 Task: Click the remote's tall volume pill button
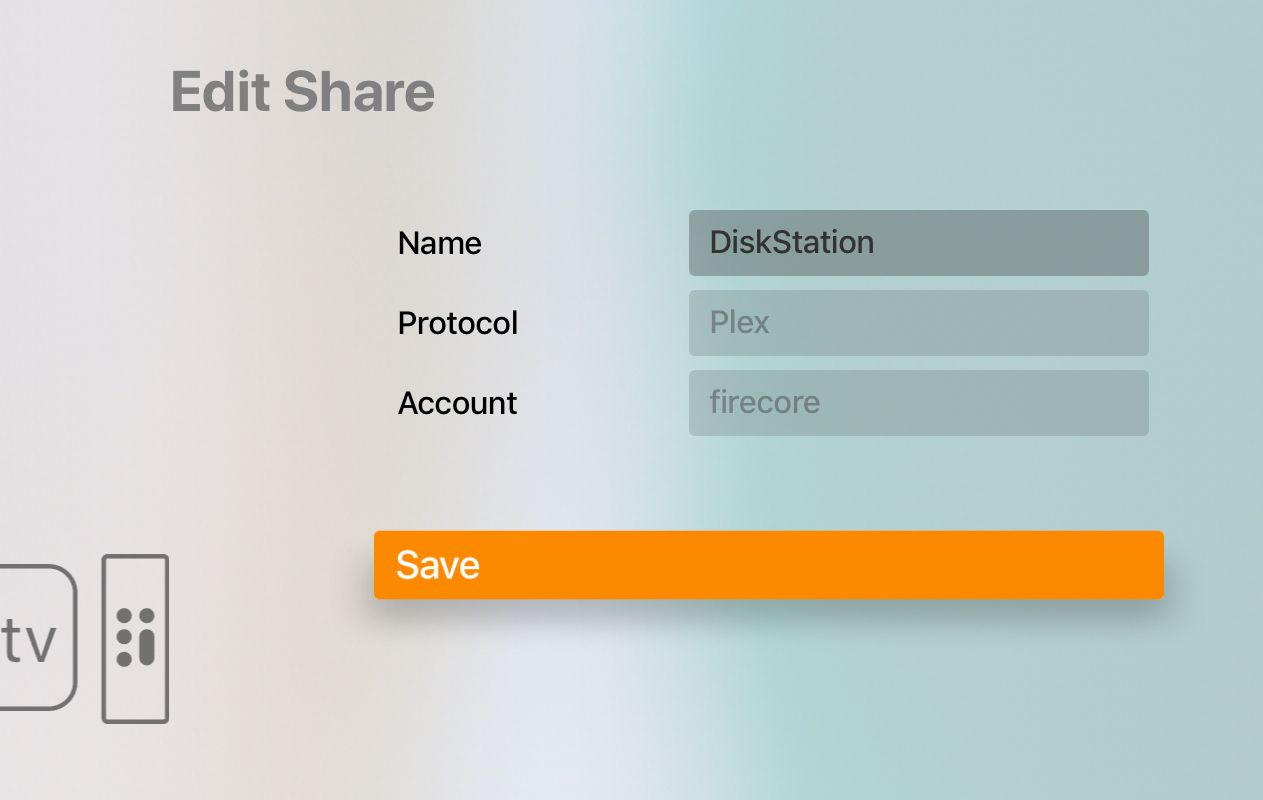tap(147, 647)
